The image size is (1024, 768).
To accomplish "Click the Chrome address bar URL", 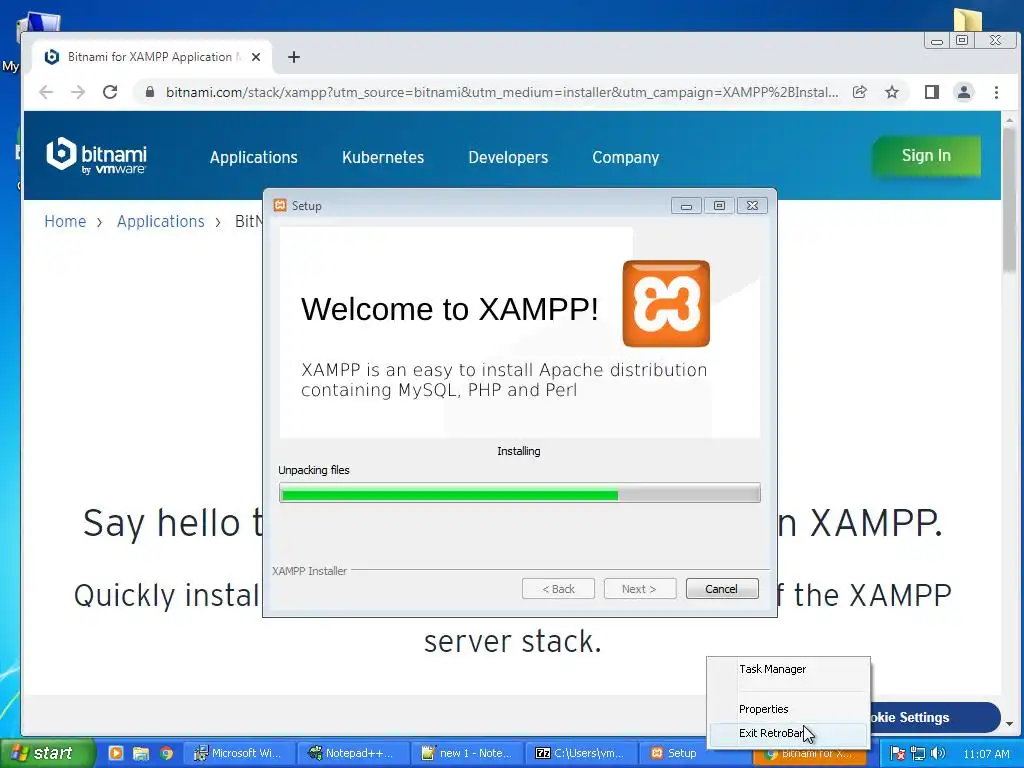I will 502,92.
